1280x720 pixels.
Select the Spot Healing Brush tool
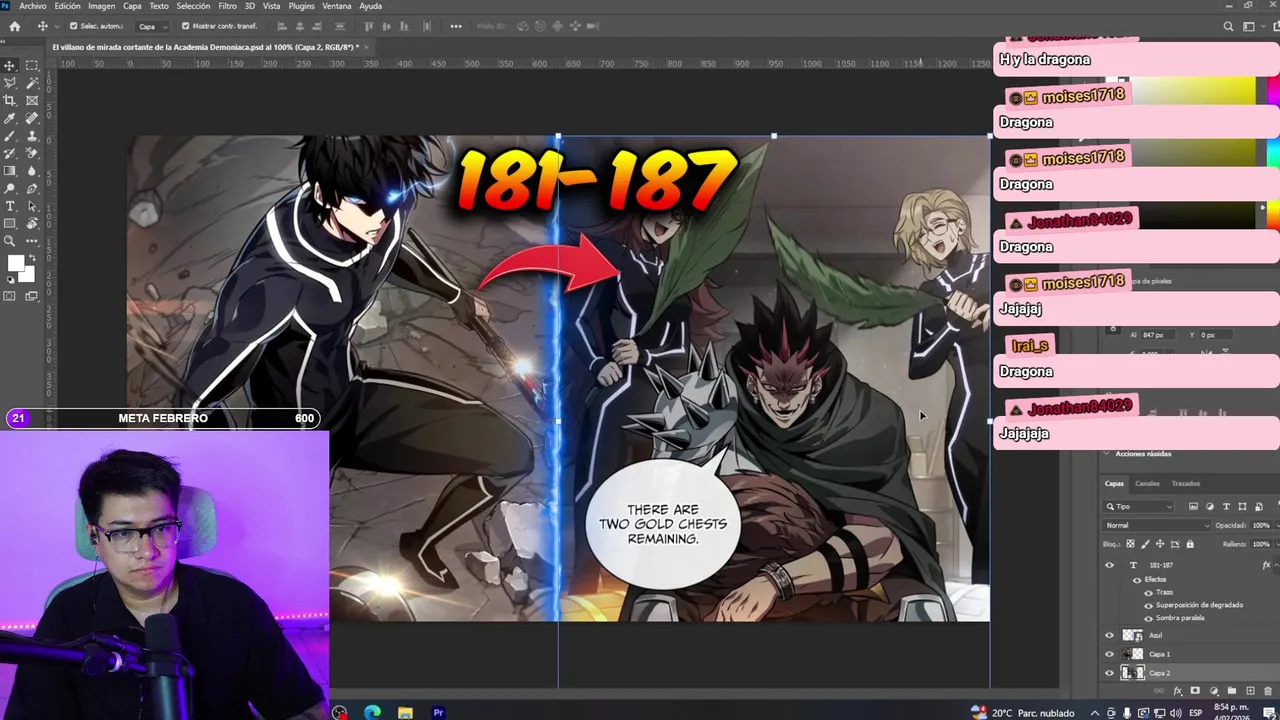tap(32, 118)
